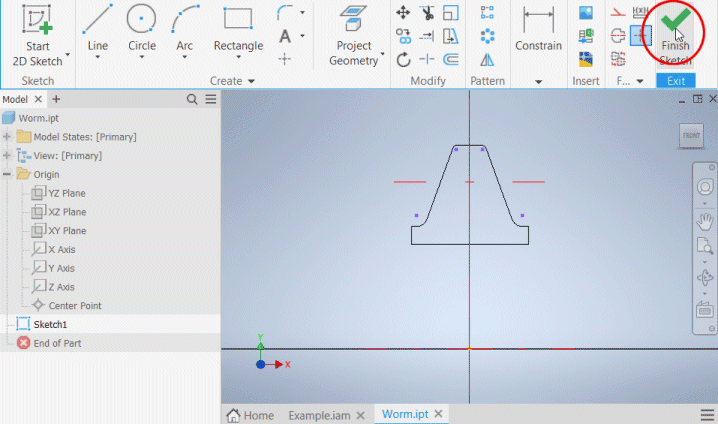Select the Trim scissors tool
718x424 pixels.
[x=427, y=12]
